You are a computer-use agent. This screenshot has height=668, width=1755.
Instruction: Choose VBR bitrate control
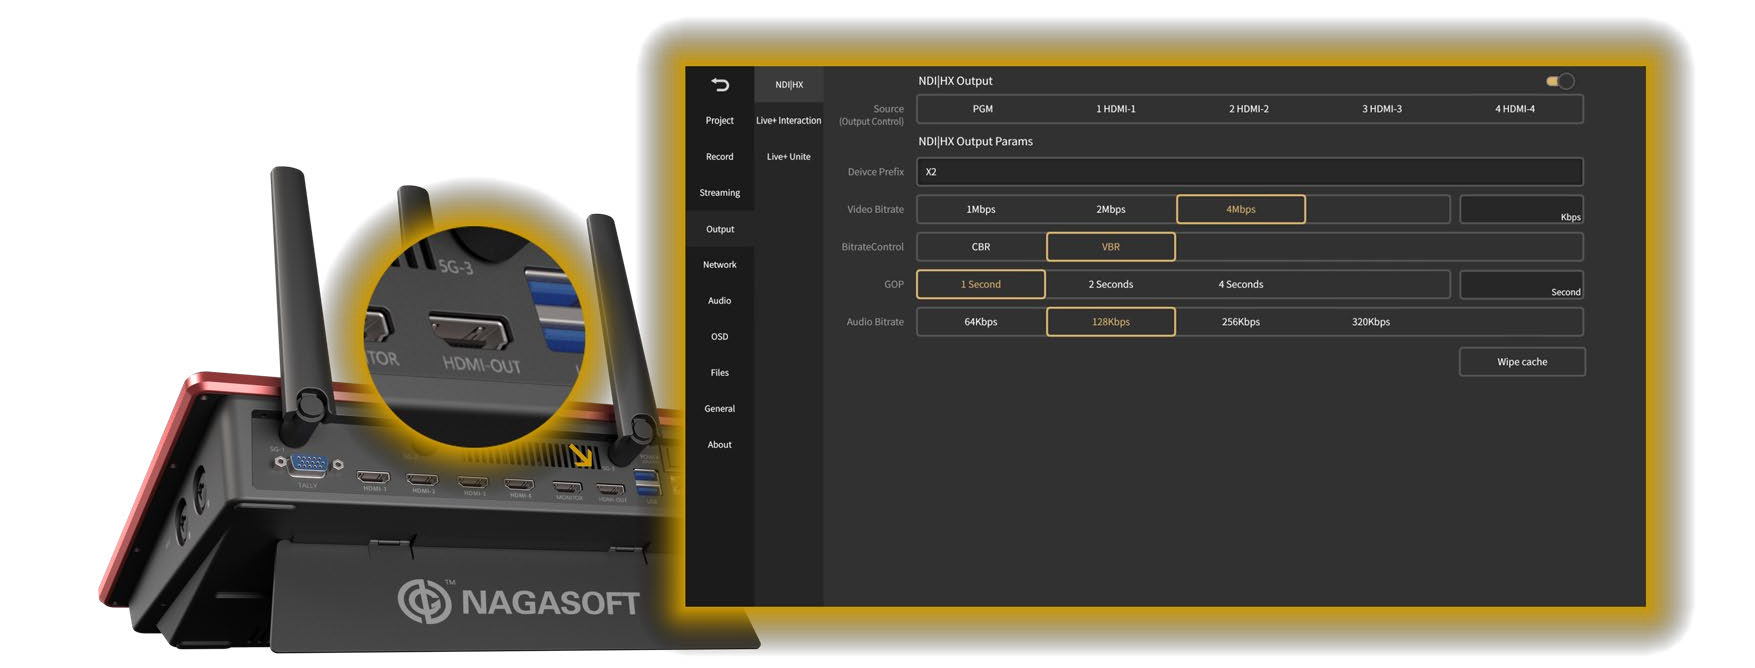tap(1111, 247)
